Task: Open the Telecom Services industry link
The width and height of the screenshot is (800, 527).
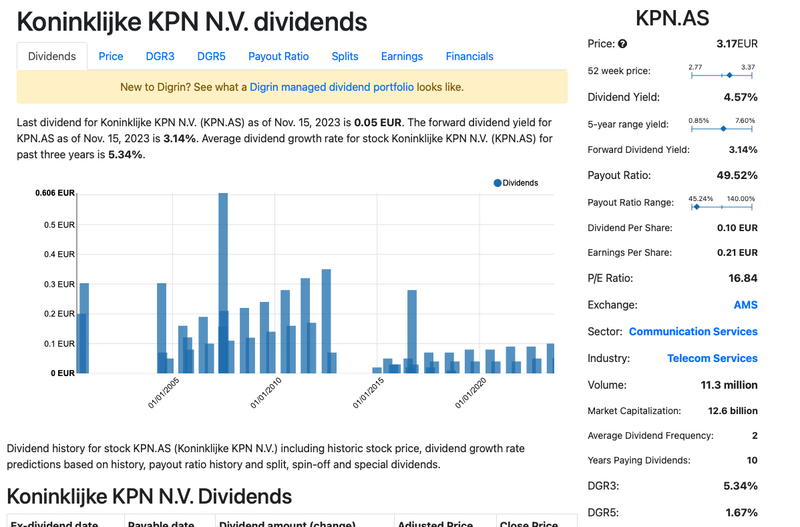Action: click(x=712, y=358)
